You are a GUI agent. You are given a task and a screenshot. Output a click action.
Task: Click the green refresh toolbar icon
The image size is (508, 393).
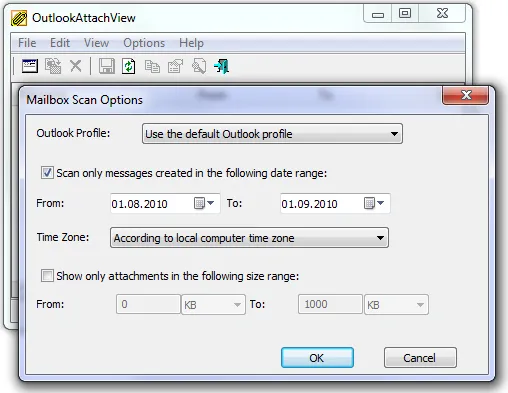[129, 66]
